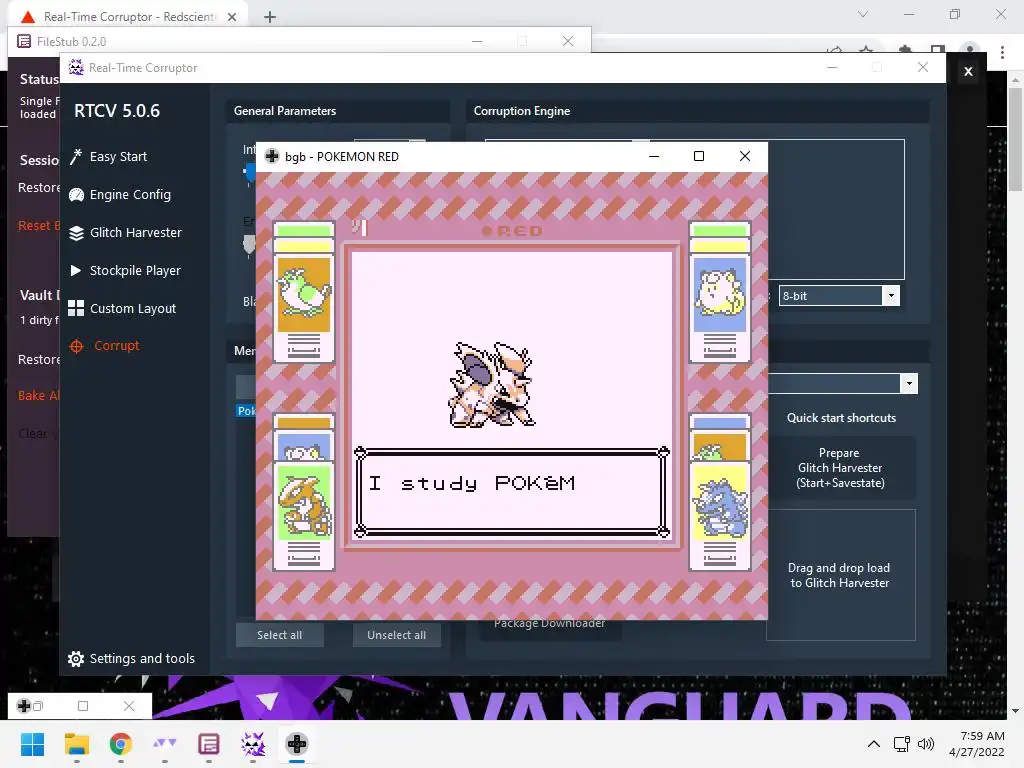Click the Corruption Engine header

pos(522,111)
